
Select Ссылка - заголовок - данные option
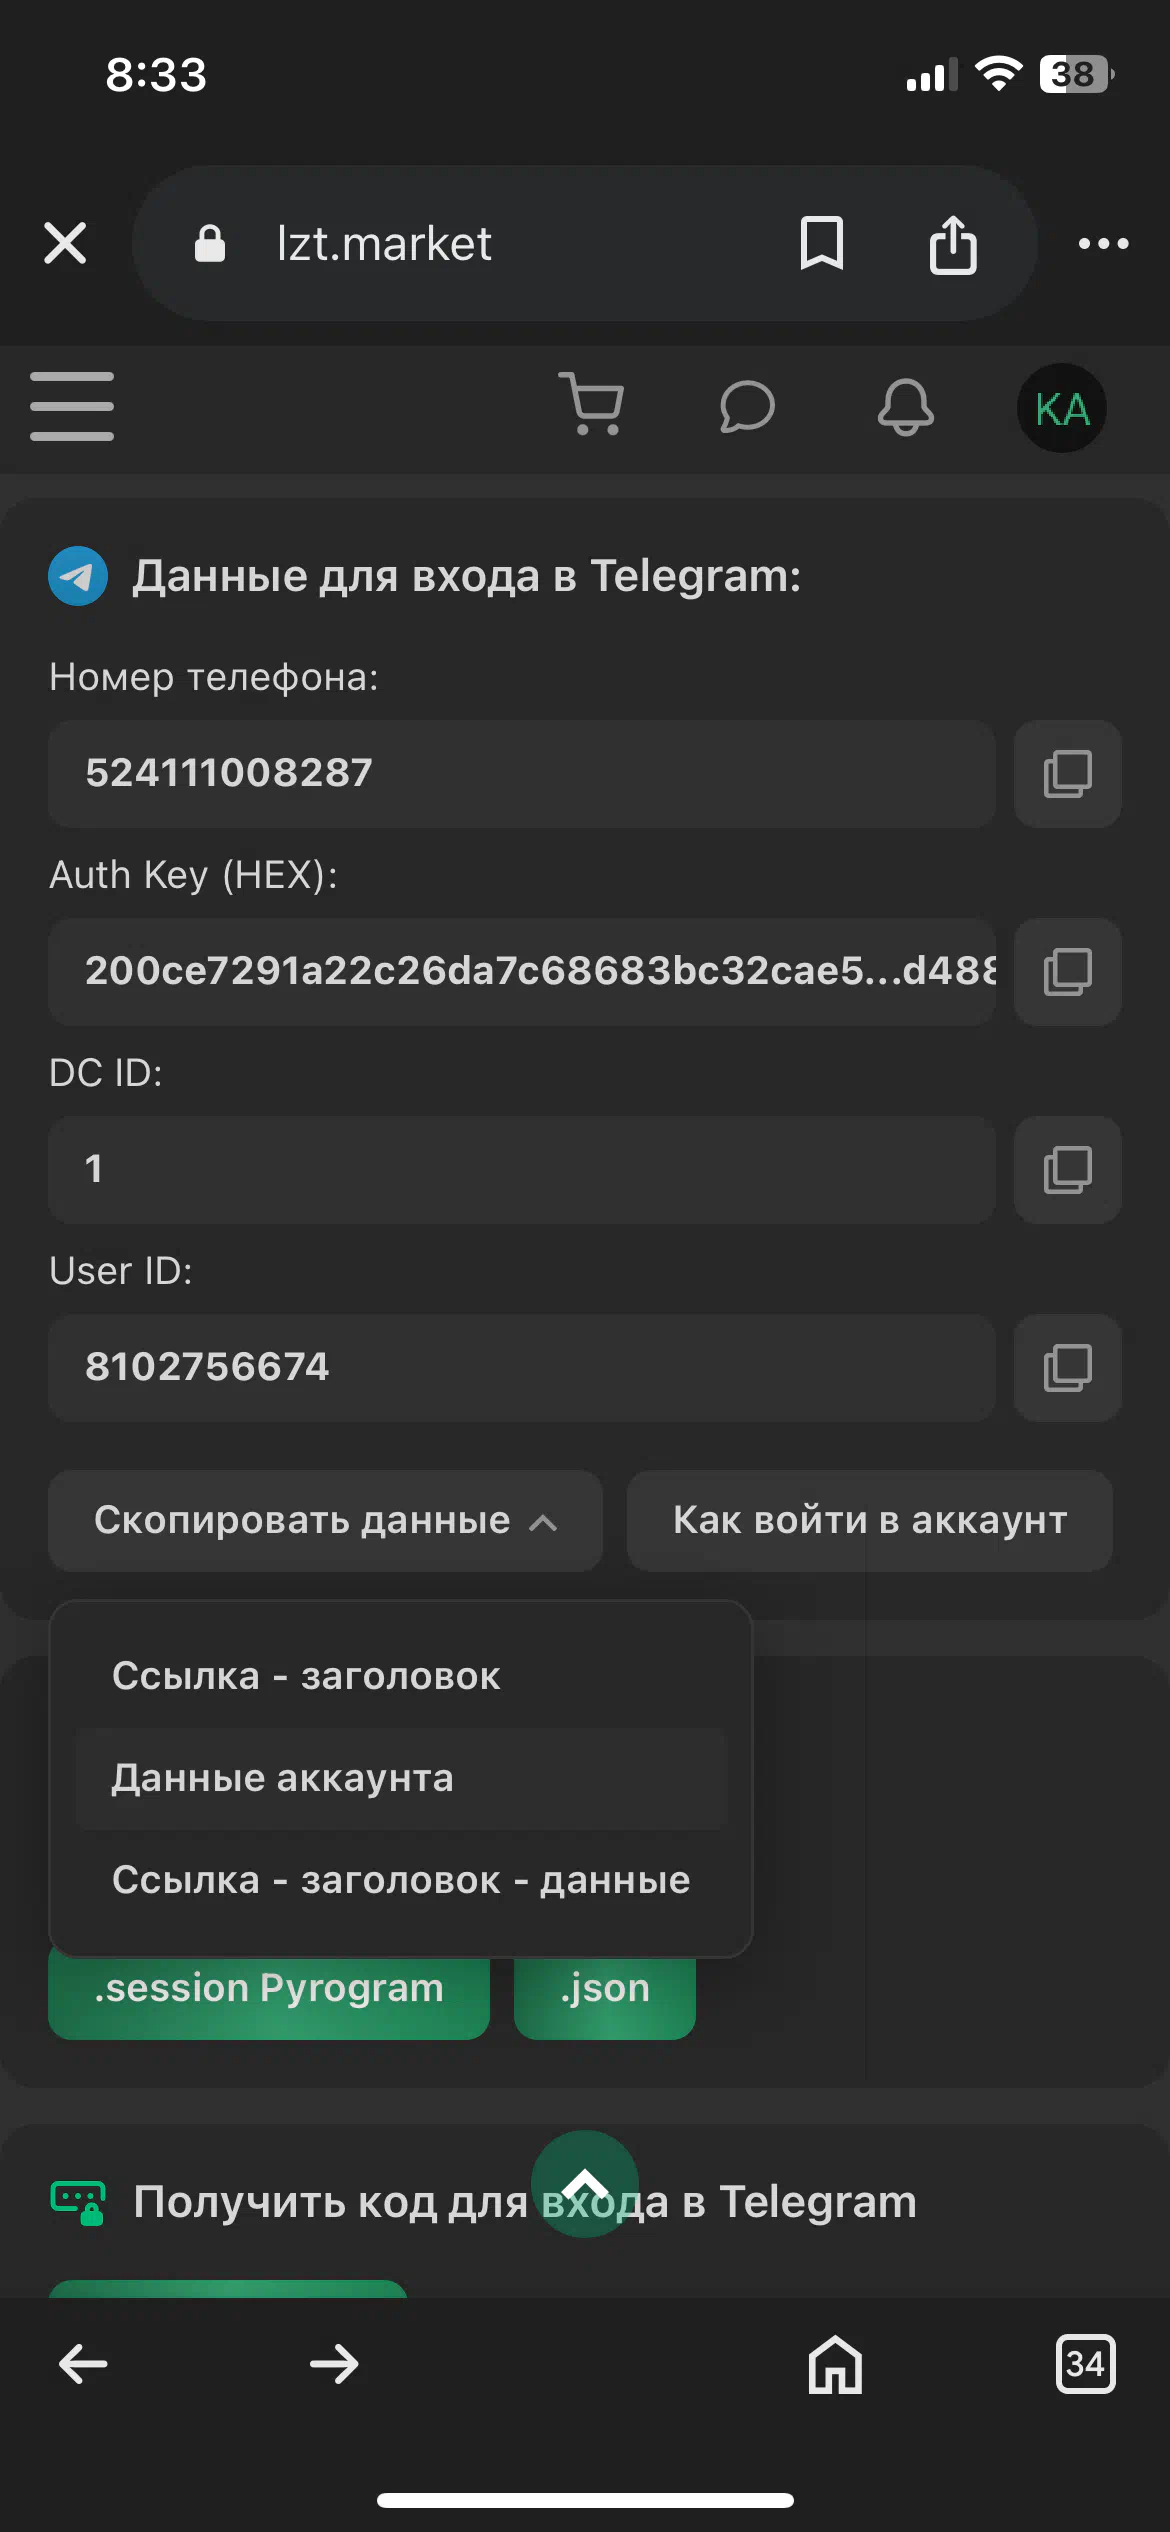(400, 1880)
